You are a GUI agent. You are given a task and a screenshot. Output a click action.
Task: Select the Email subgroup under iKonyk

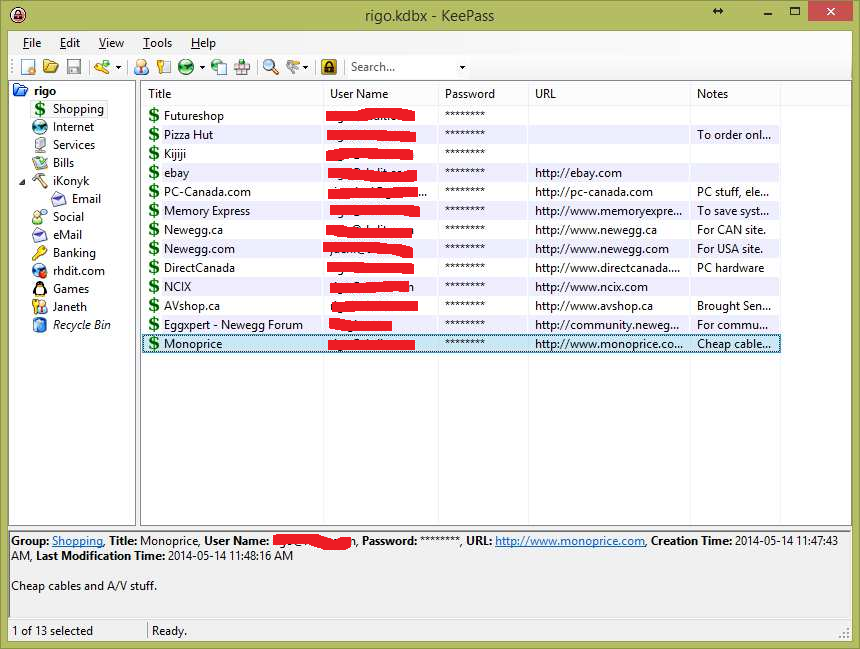(86, 199)
